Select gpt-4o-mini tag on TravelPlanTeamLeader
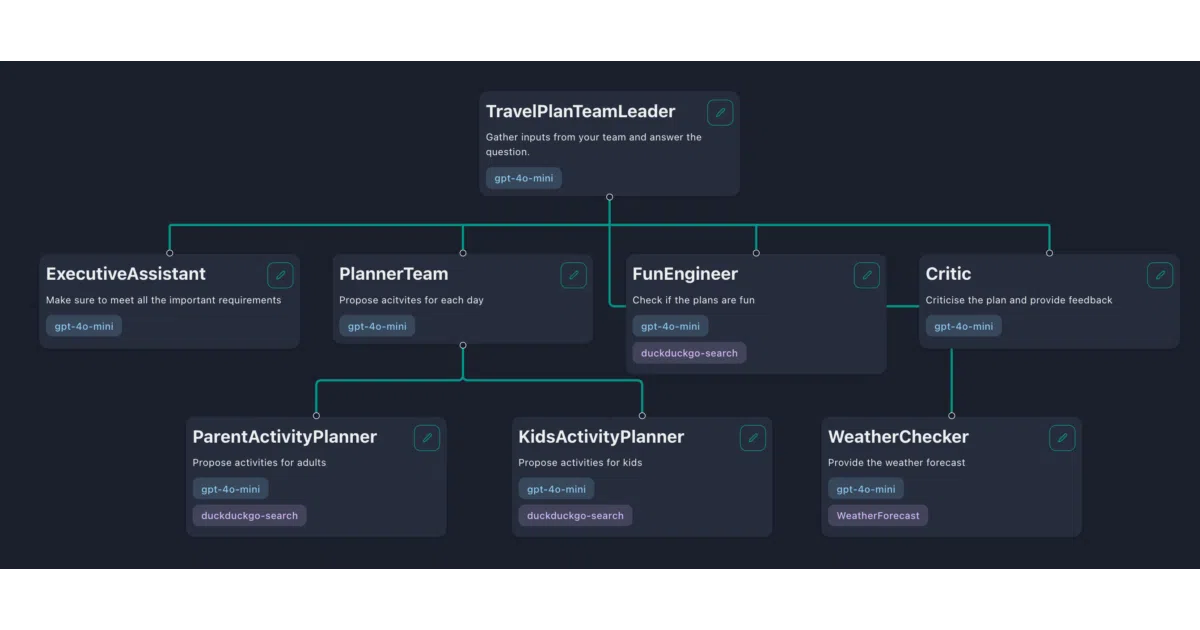 524,178
